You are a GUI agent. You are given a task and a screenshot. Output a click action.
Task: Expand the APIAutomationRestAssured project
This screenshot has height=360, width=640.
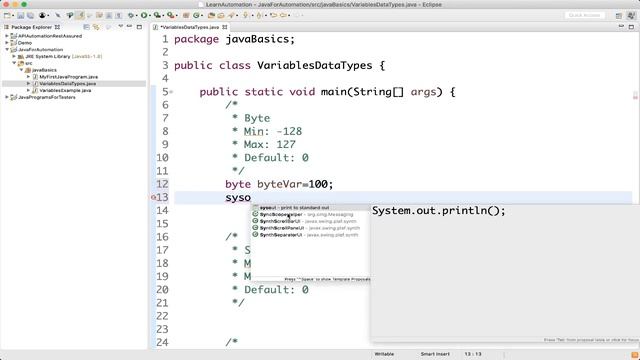7,36
